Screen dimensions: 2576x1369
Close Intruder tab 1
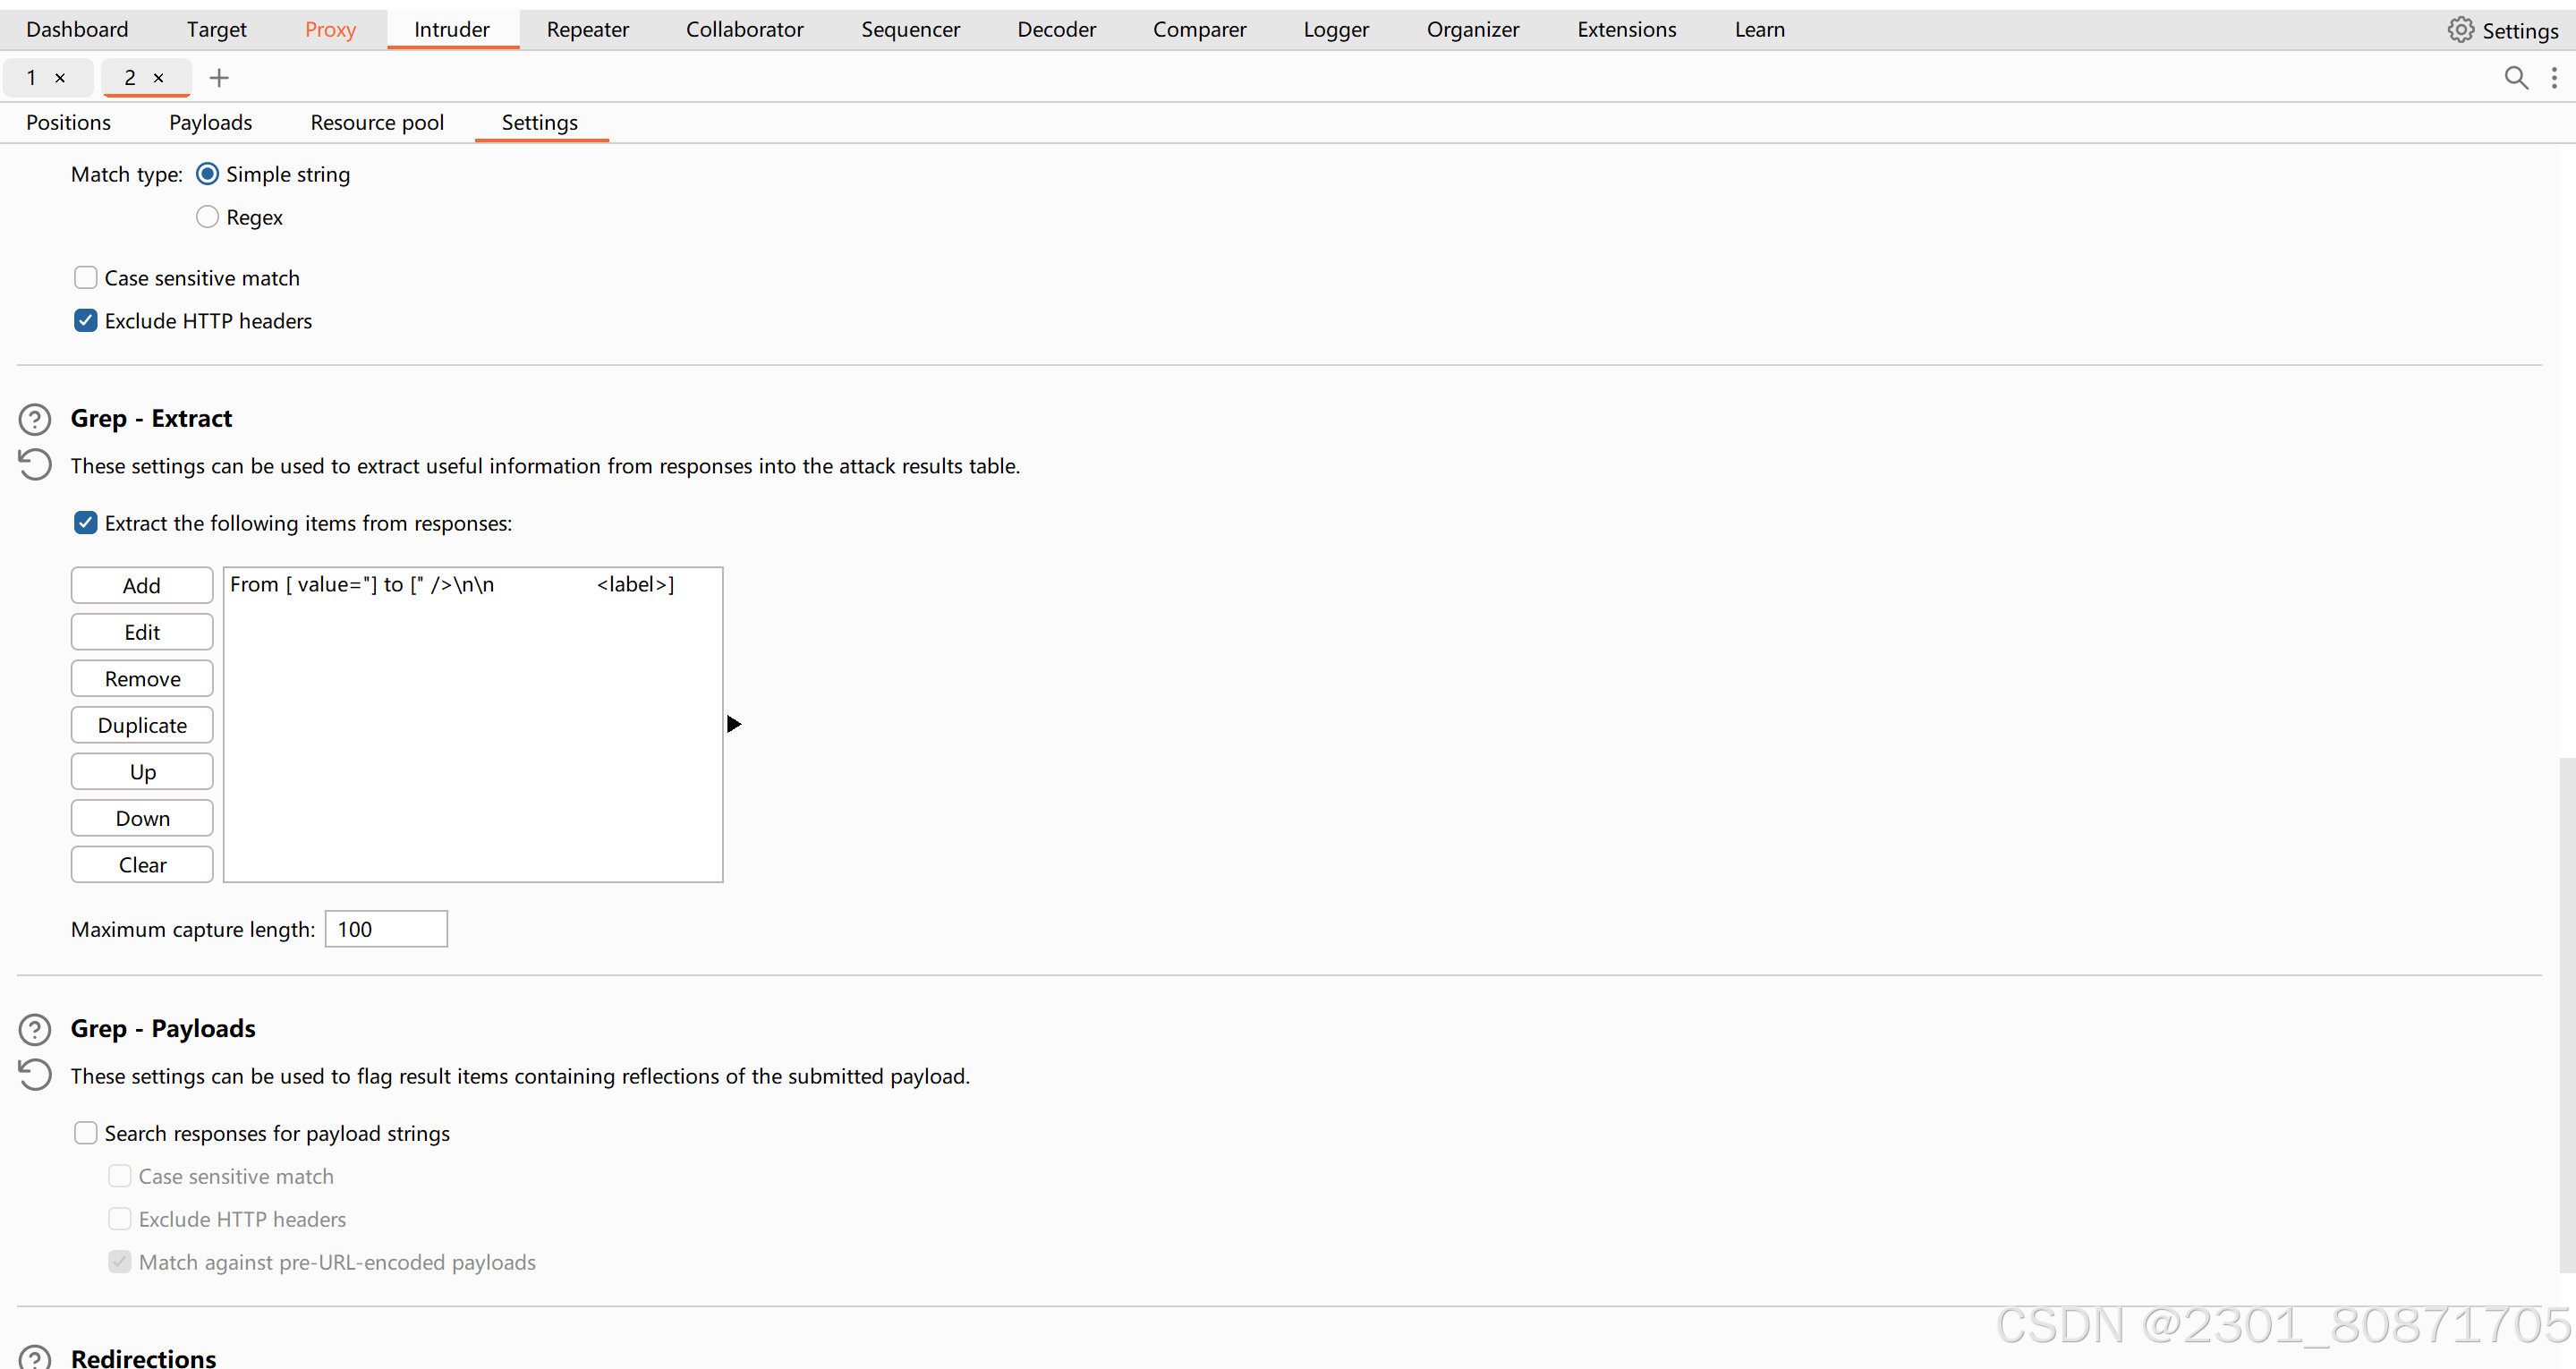point(60,78)
